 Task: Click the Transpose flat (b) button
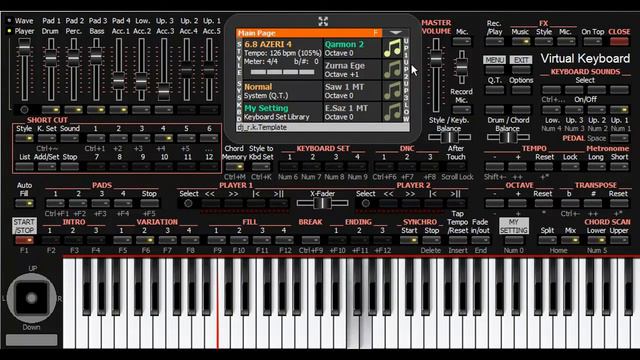tap(569, 203)
